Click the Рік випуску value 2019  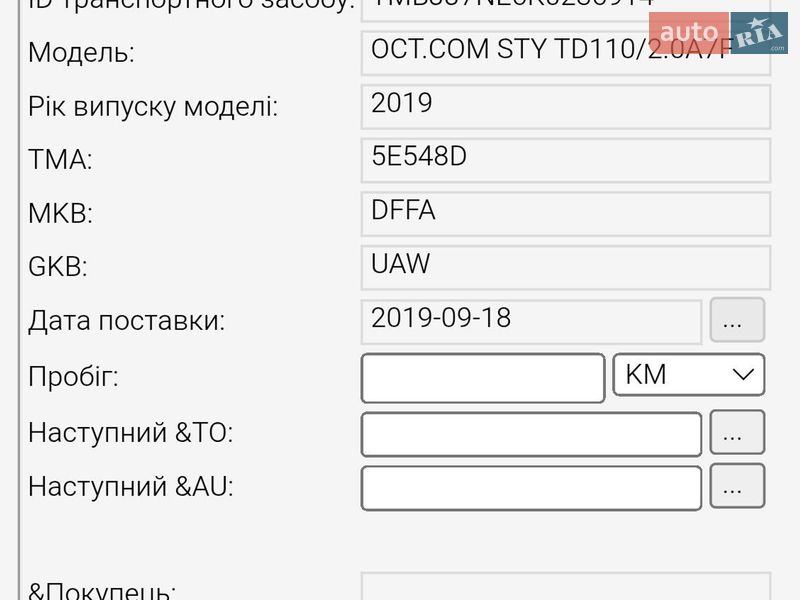pos(565,101)
